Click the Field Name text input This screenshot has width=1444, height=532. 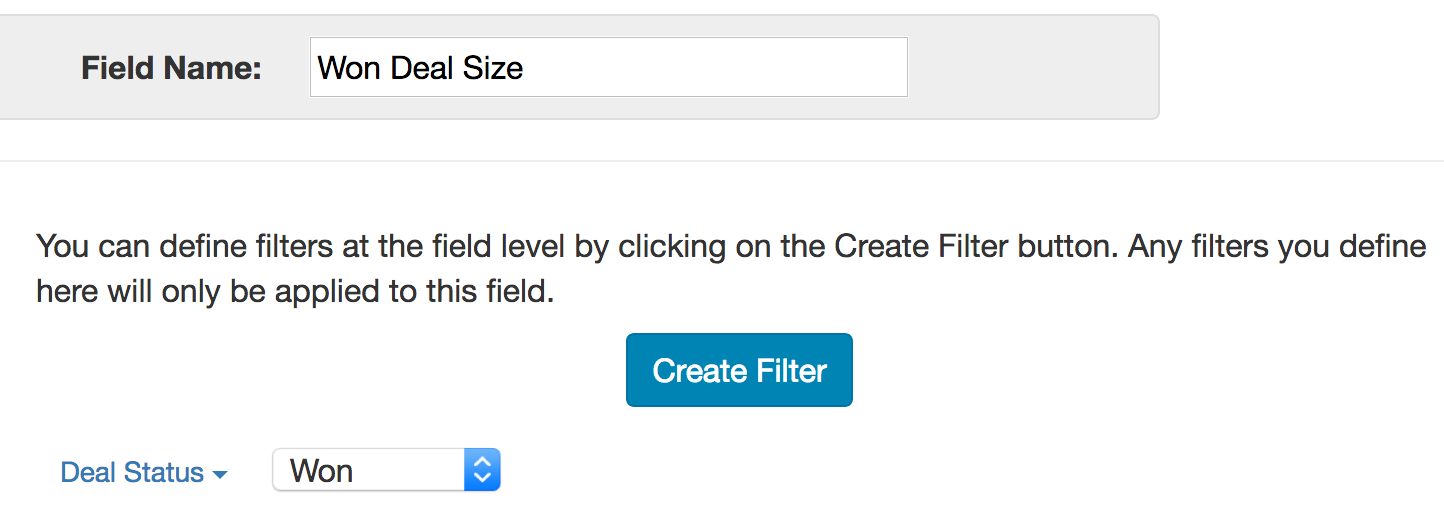tap(608, 67)
